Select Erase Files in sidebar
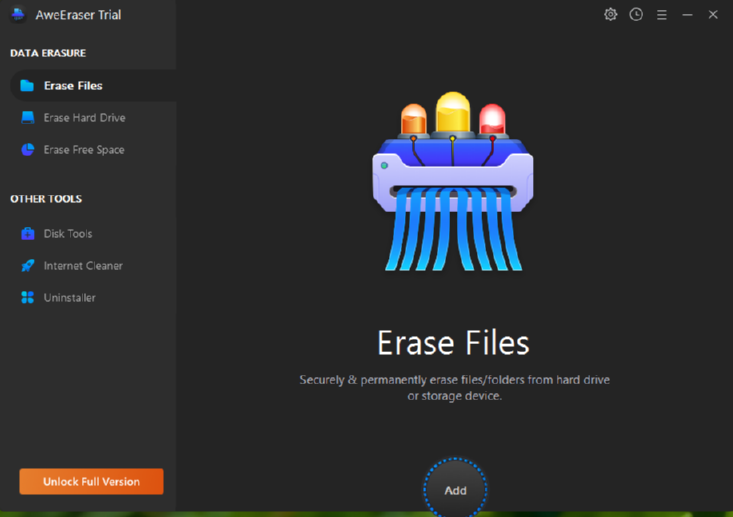The image size is (733, 517). click(93, 86)
